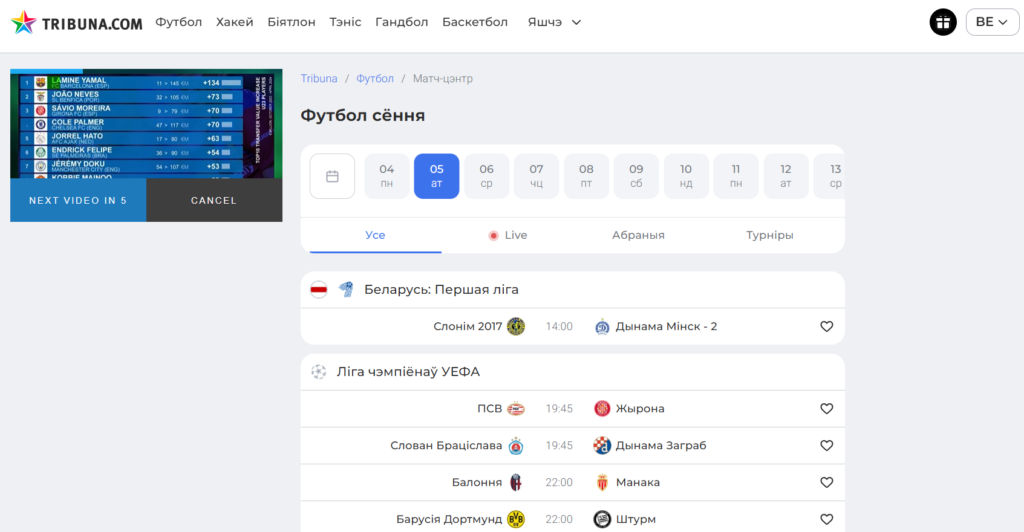Select date 06 ср
Image resolution: width=1024 pixels, height=532 pixels.
pos(487,176)
